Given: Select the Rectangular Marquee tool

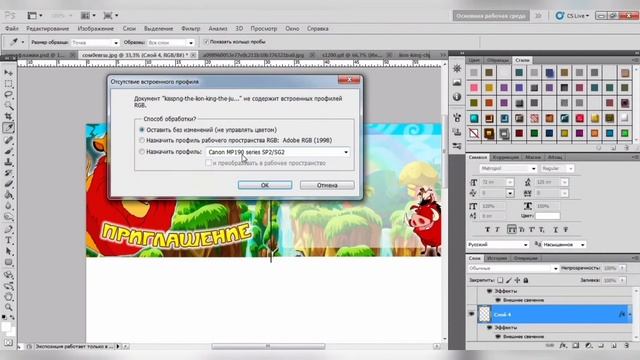Looking at the screenshot, I should tap(8, 84).
